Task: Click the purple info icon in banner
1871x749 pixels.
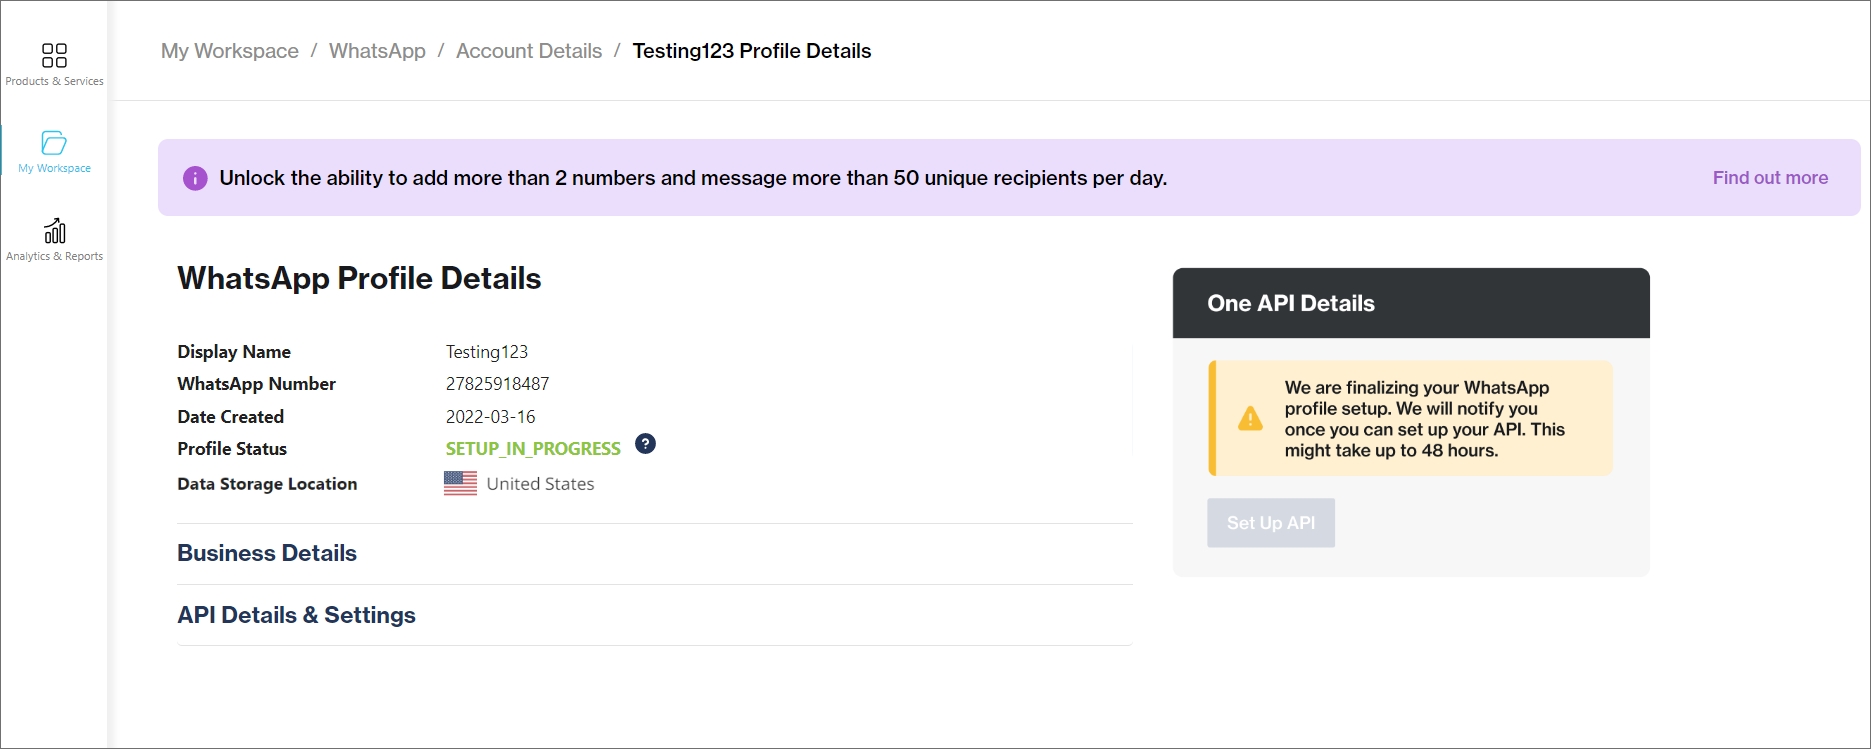Action: coord(195,178)
